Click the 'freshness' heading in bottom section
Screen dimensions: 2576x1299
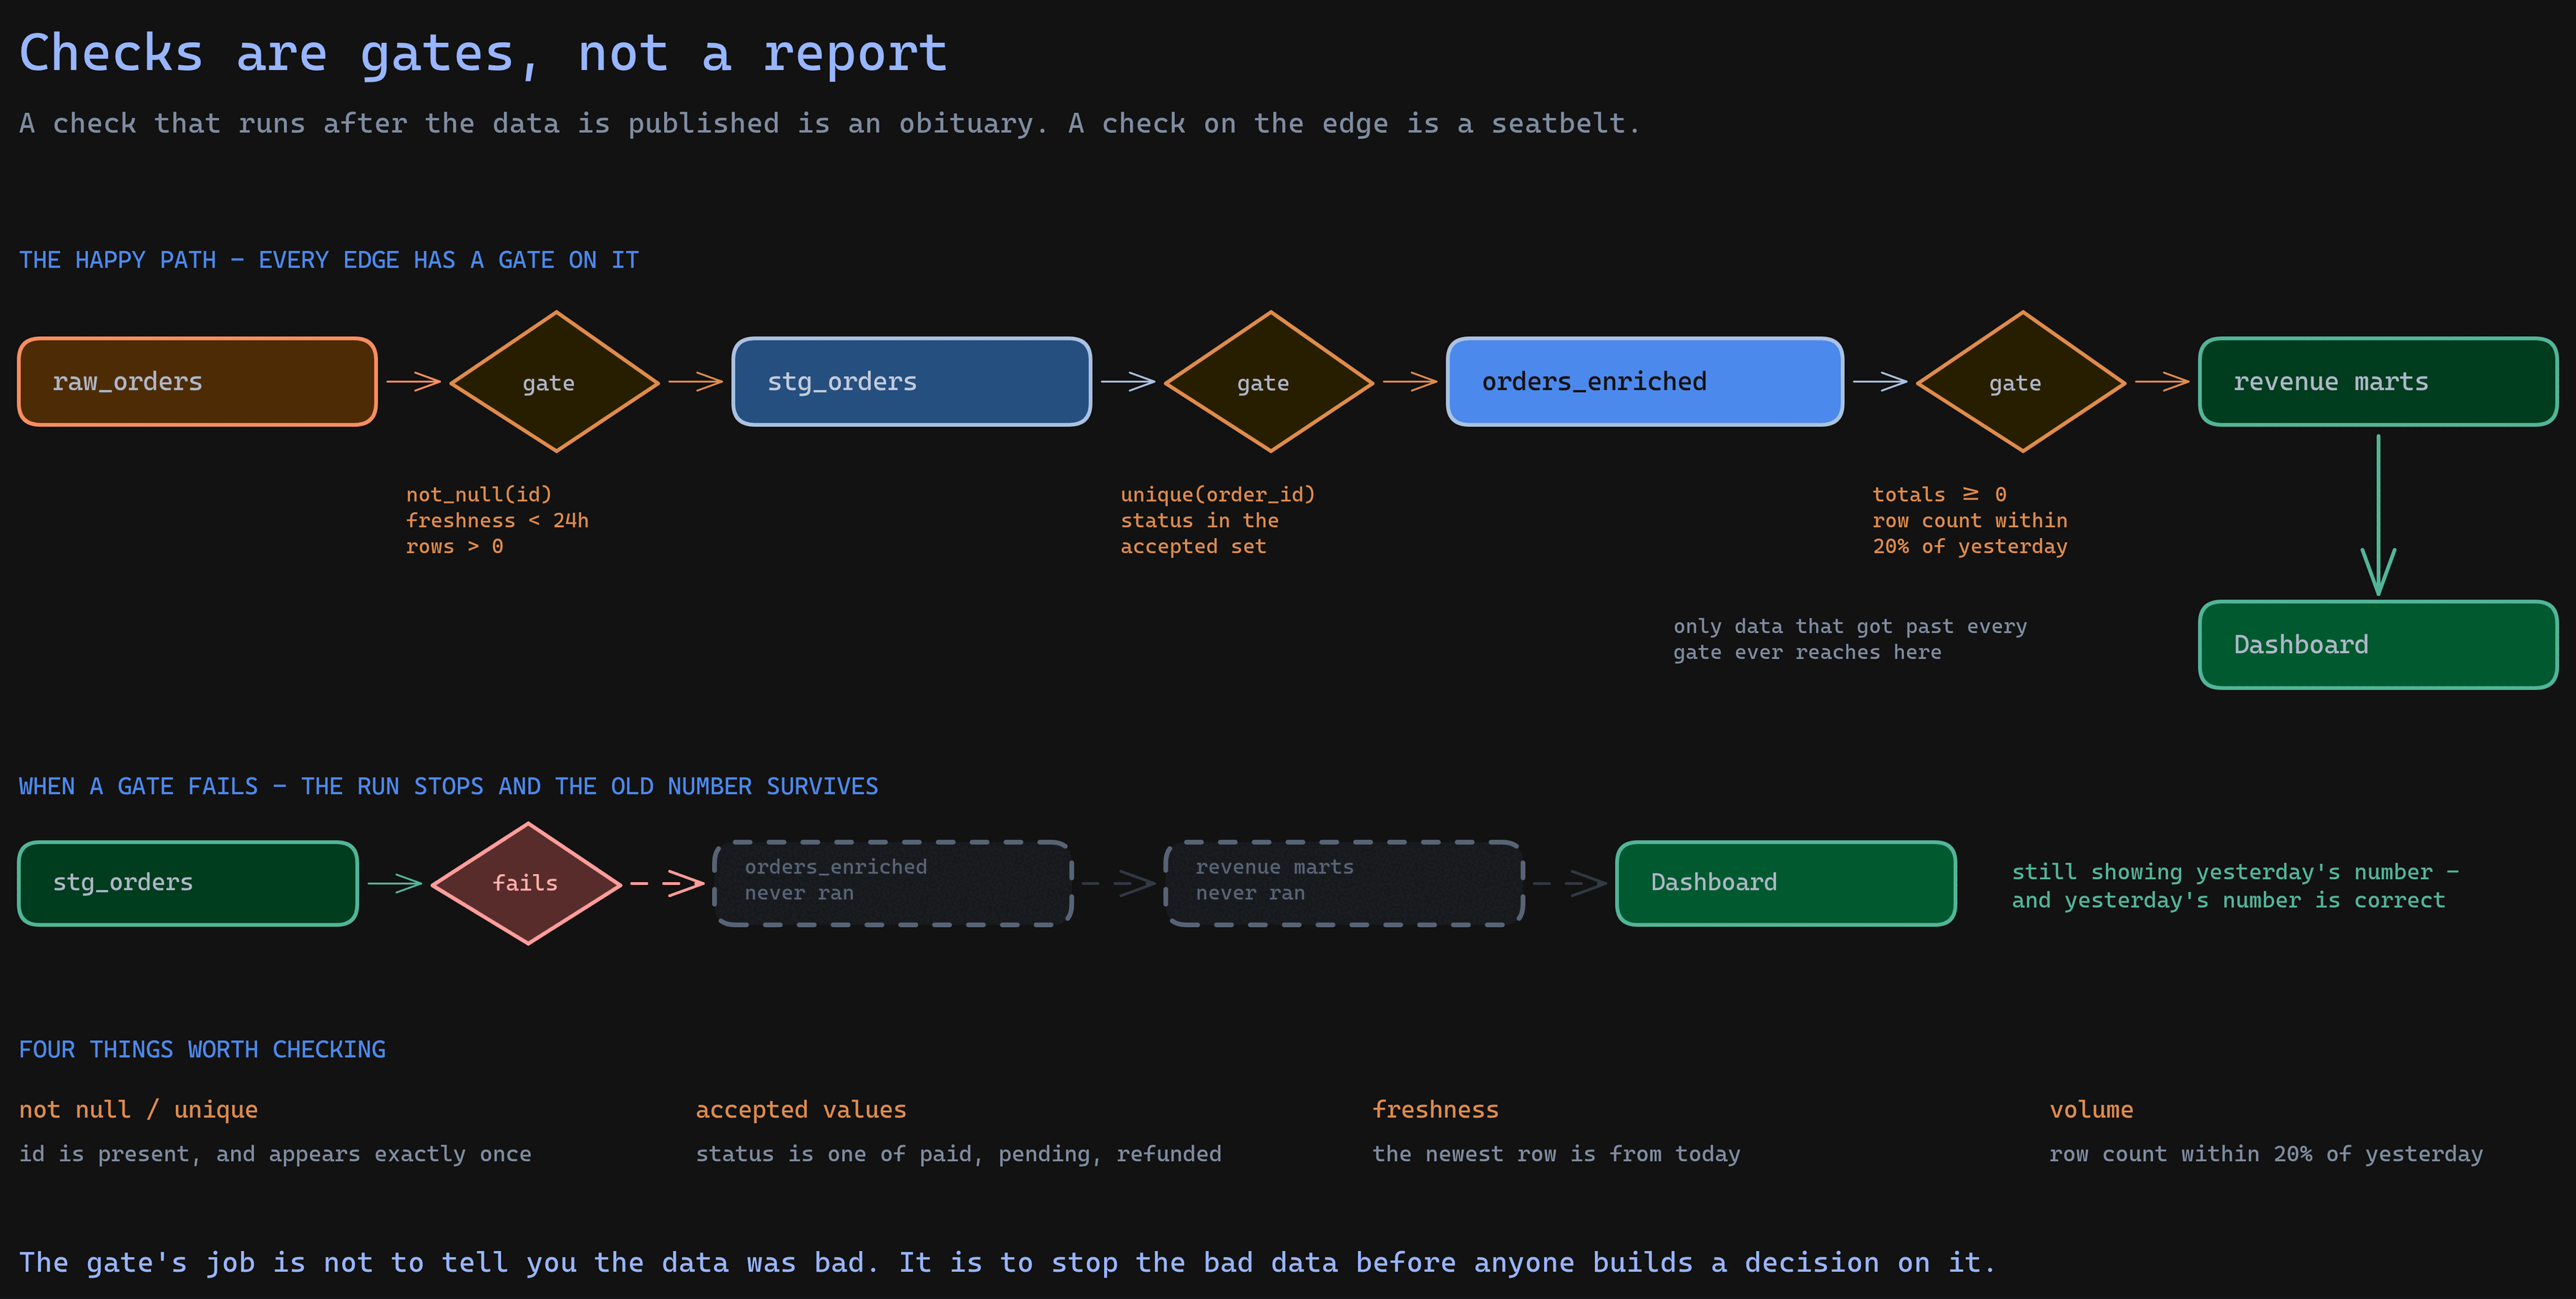pyautogui.click(x=1435, y=1109)
